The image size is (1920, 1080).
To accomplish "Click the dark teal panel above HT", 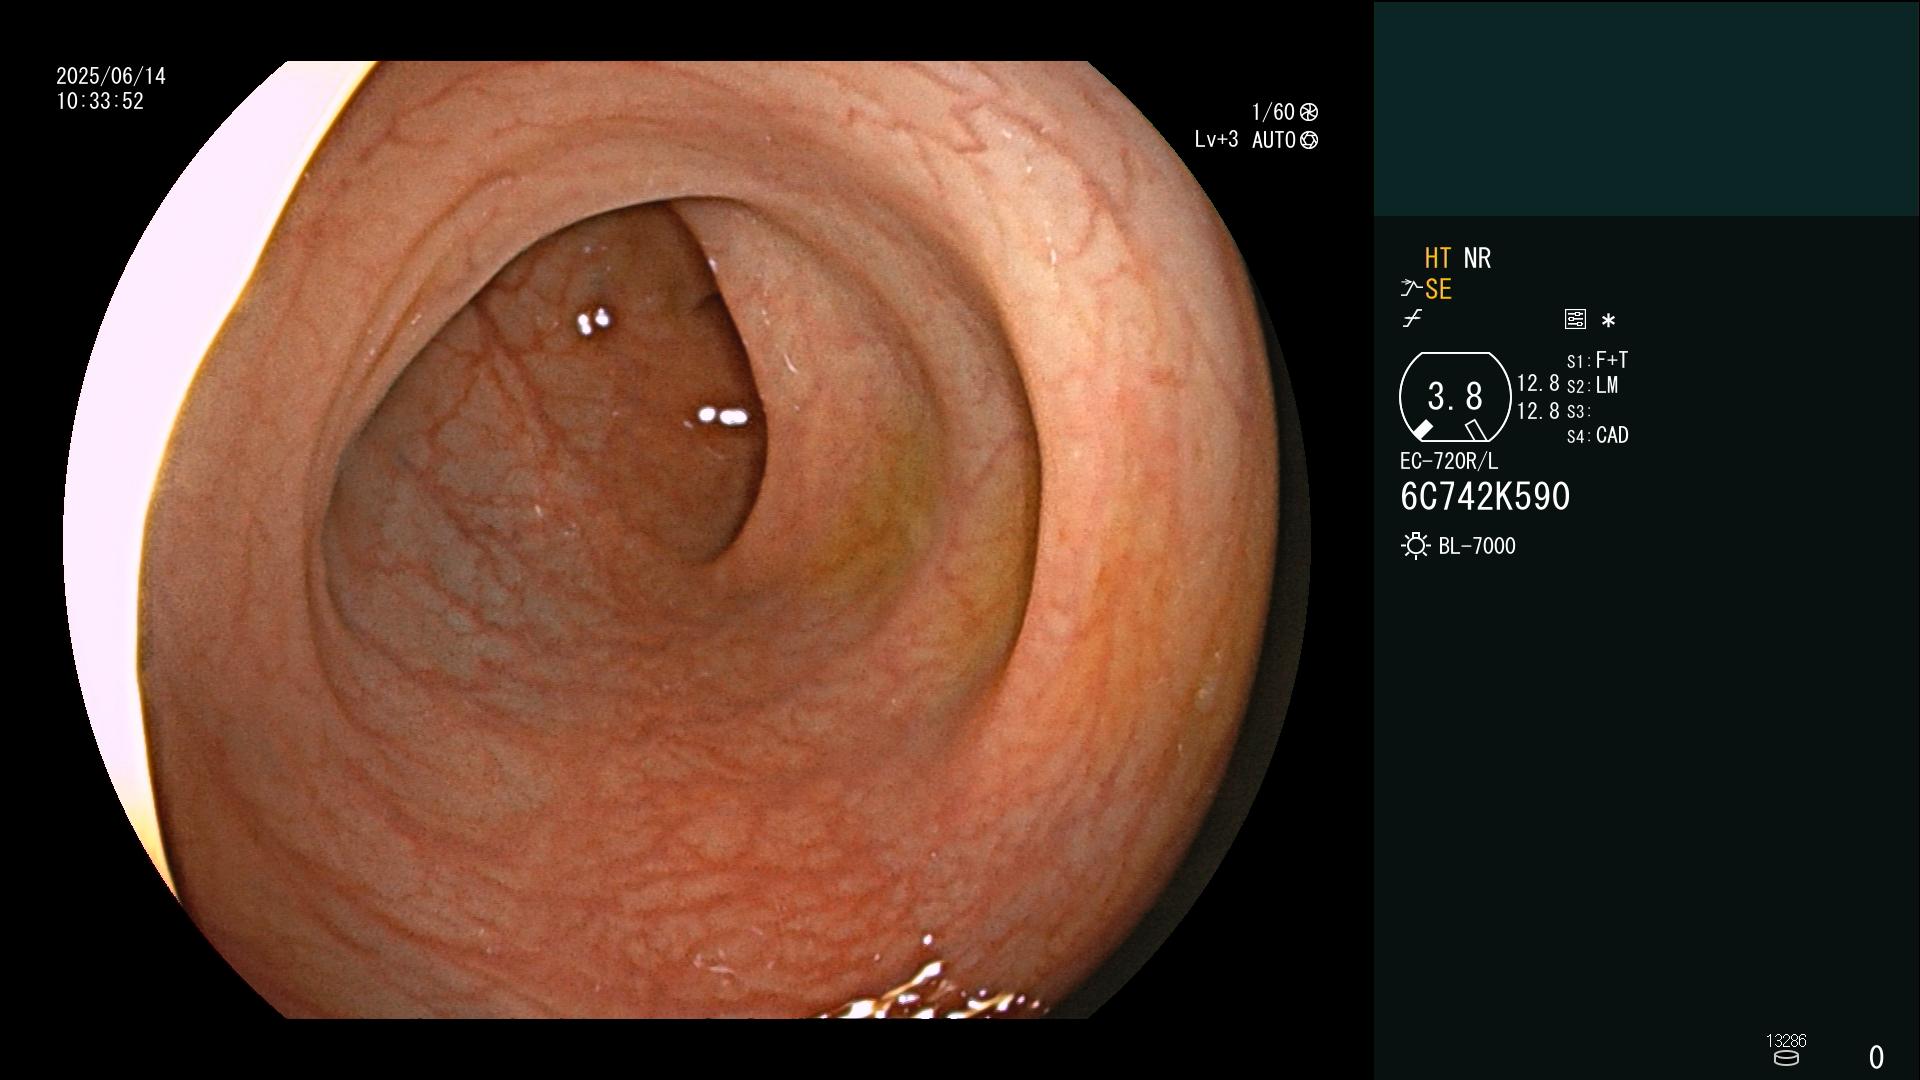I will point(1646,108).
